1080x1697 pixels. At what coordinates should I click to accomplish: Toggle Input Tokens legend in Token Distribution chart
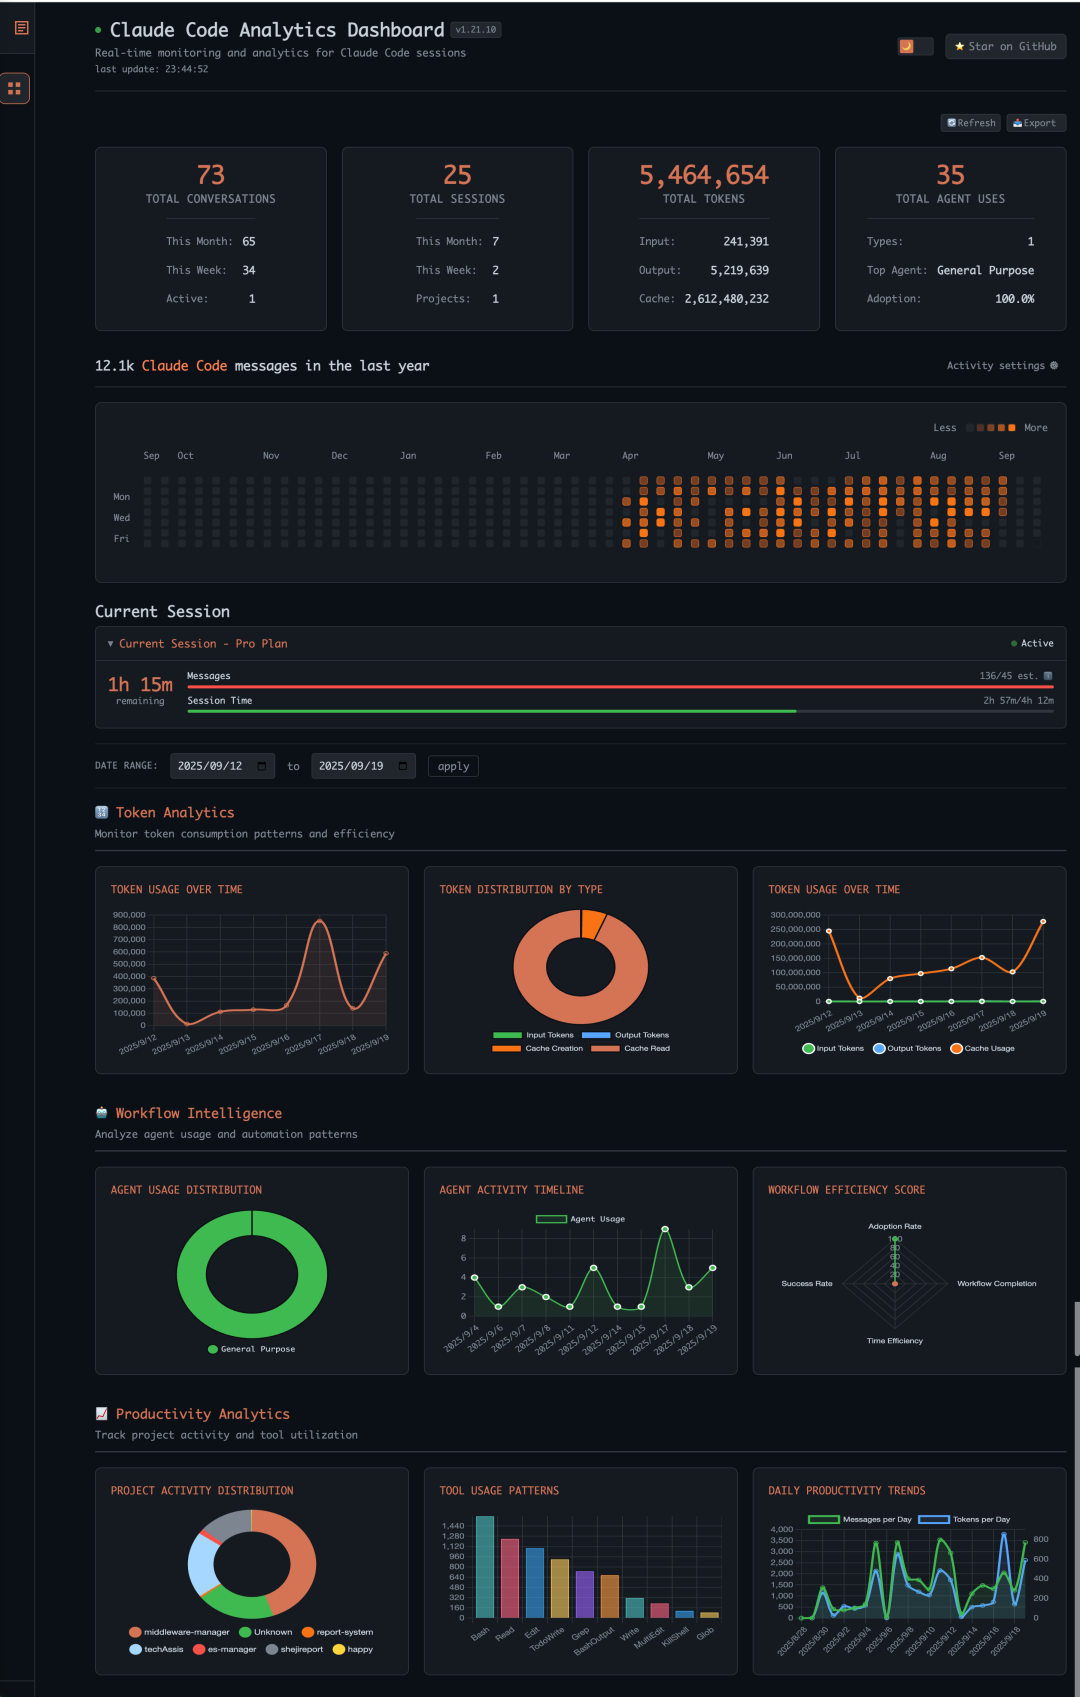coord(533,1035)
